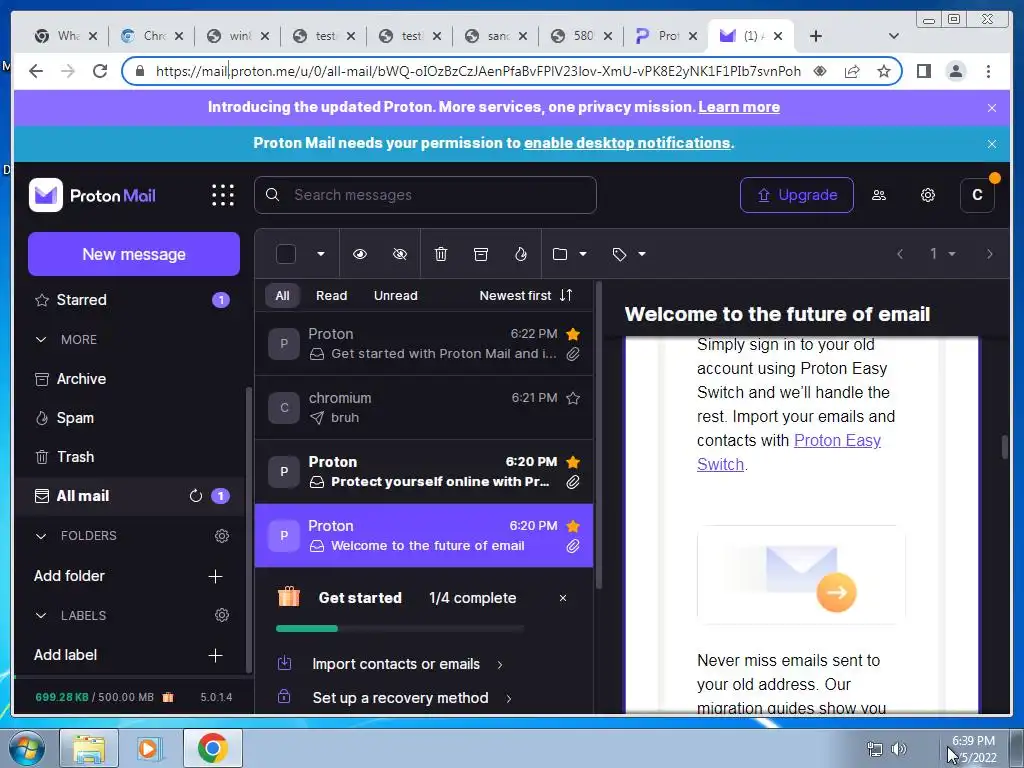1024x768 pixels.
Task: Expand Import contacts or emails step
Action: pyautogui.click(x=406, y=664)
